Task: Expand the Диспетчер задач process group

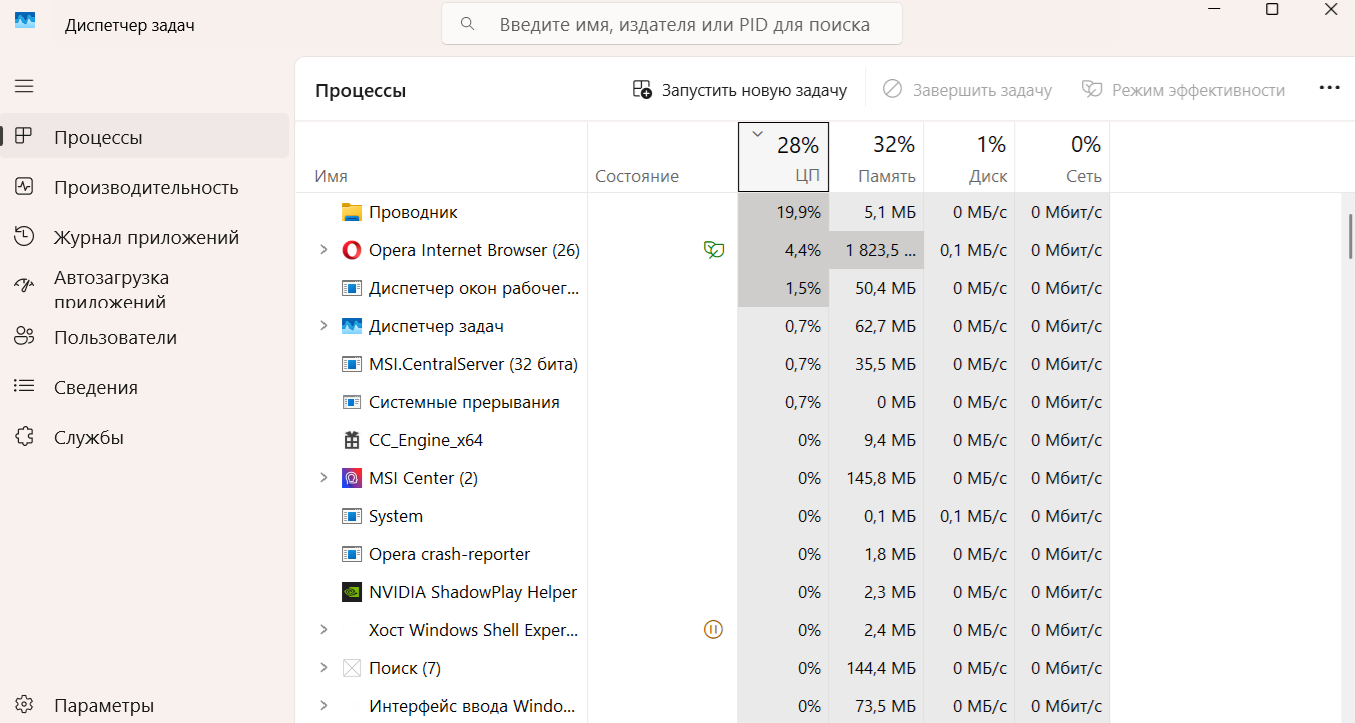Action: click(x=323, y=326)
